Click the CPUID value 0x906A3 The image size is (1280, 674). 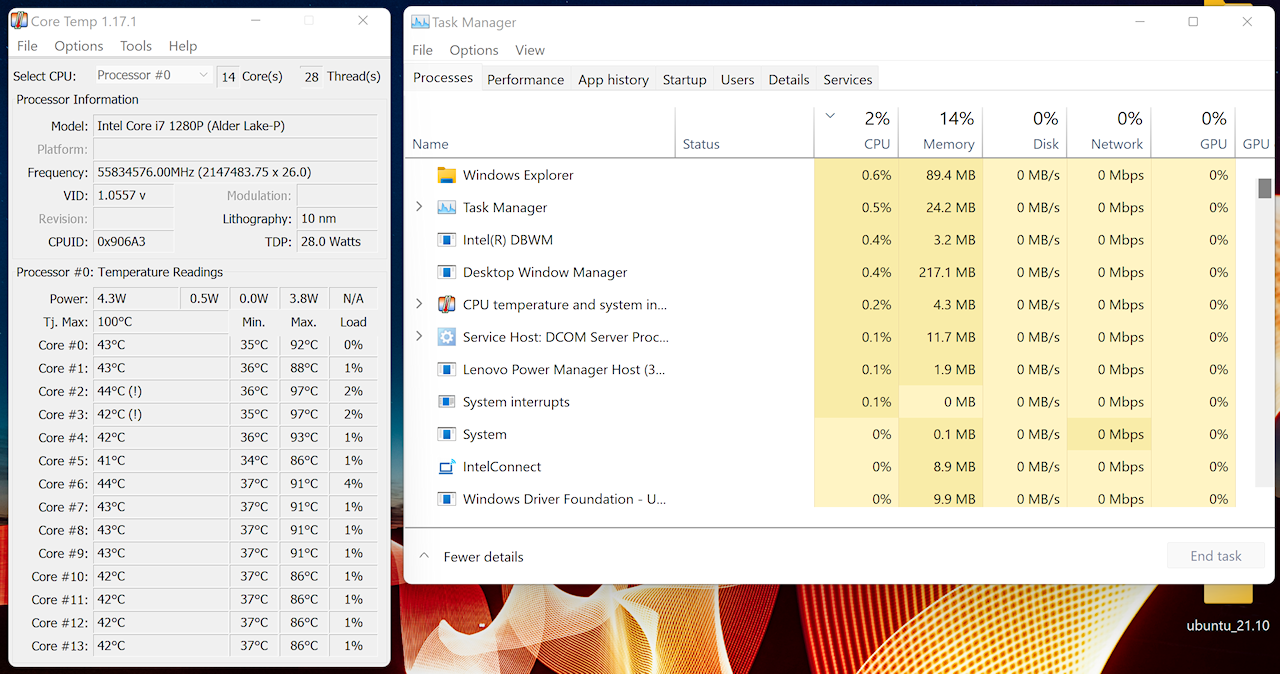click(x=133, y=241)
